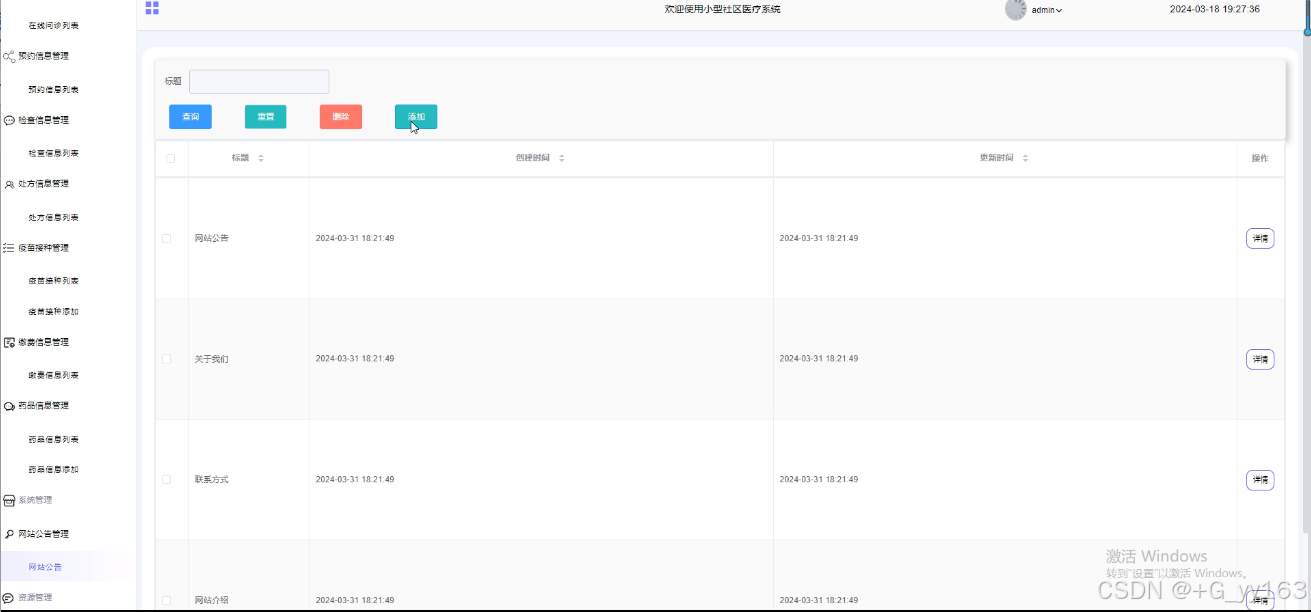Click the 检查信息管理 chat bubble icon

[x=9, y=121]
